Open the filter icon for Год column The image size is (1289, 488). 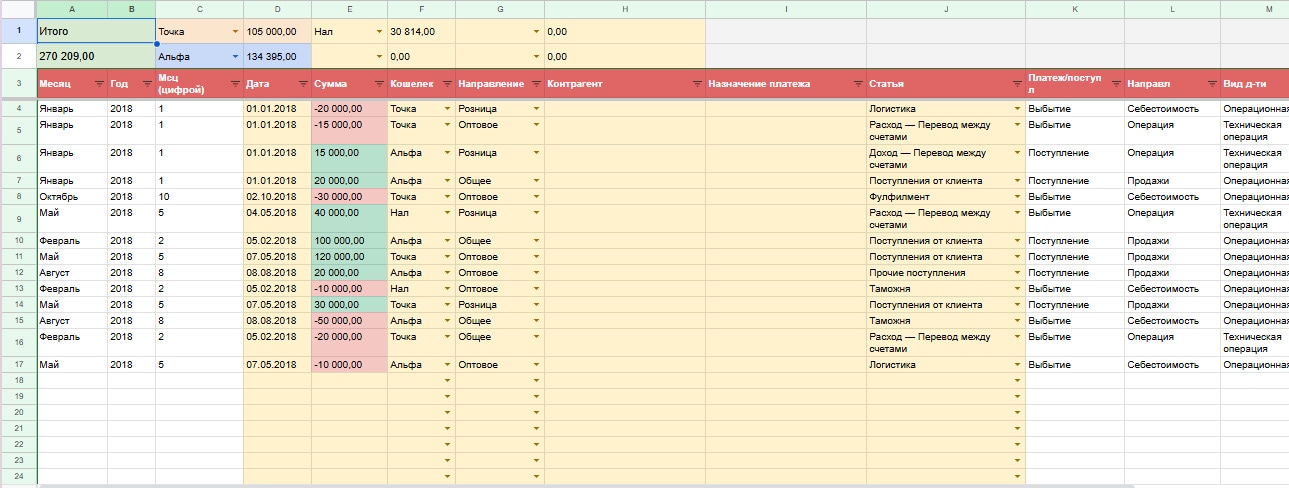[146, 84]
